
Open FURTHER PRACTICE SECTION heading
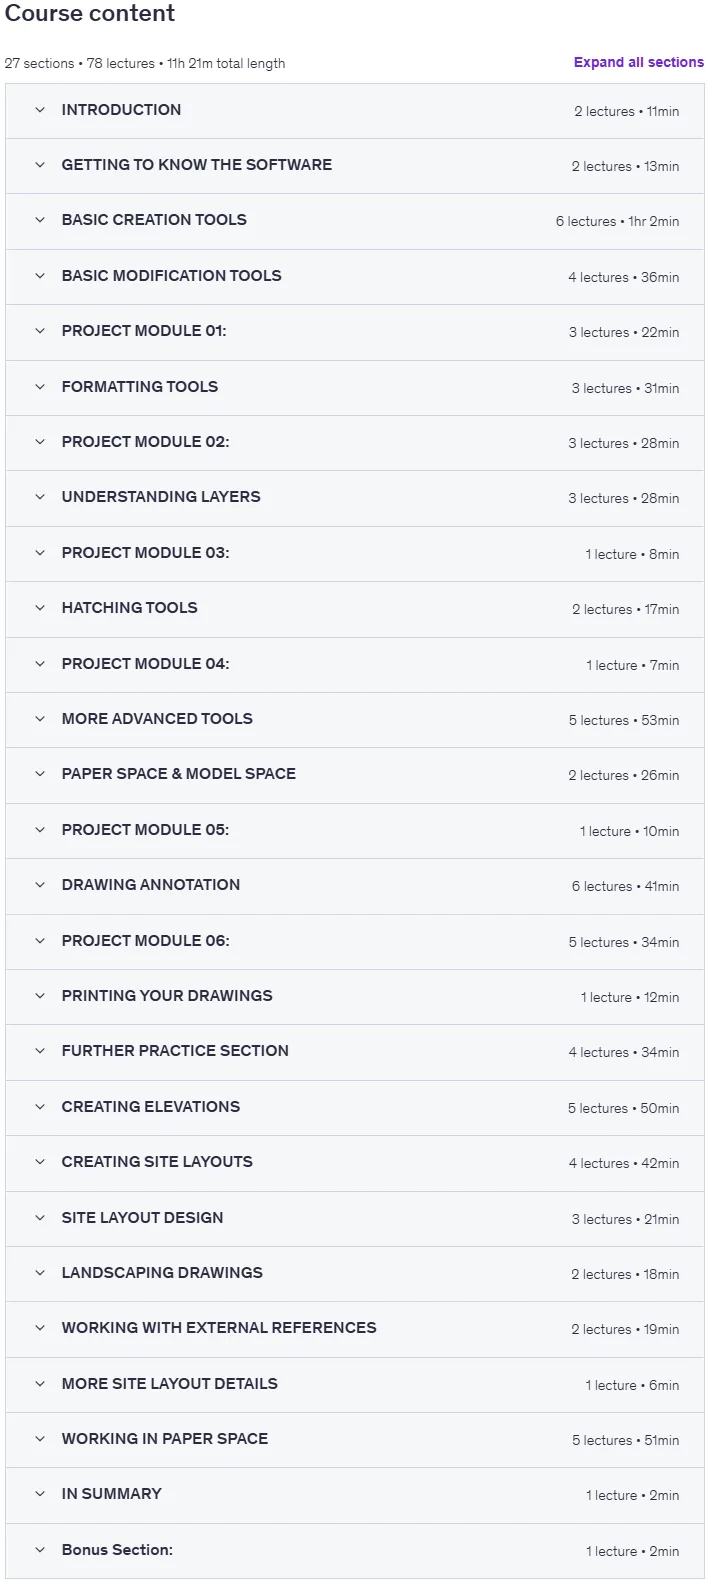pos(175,1051)
